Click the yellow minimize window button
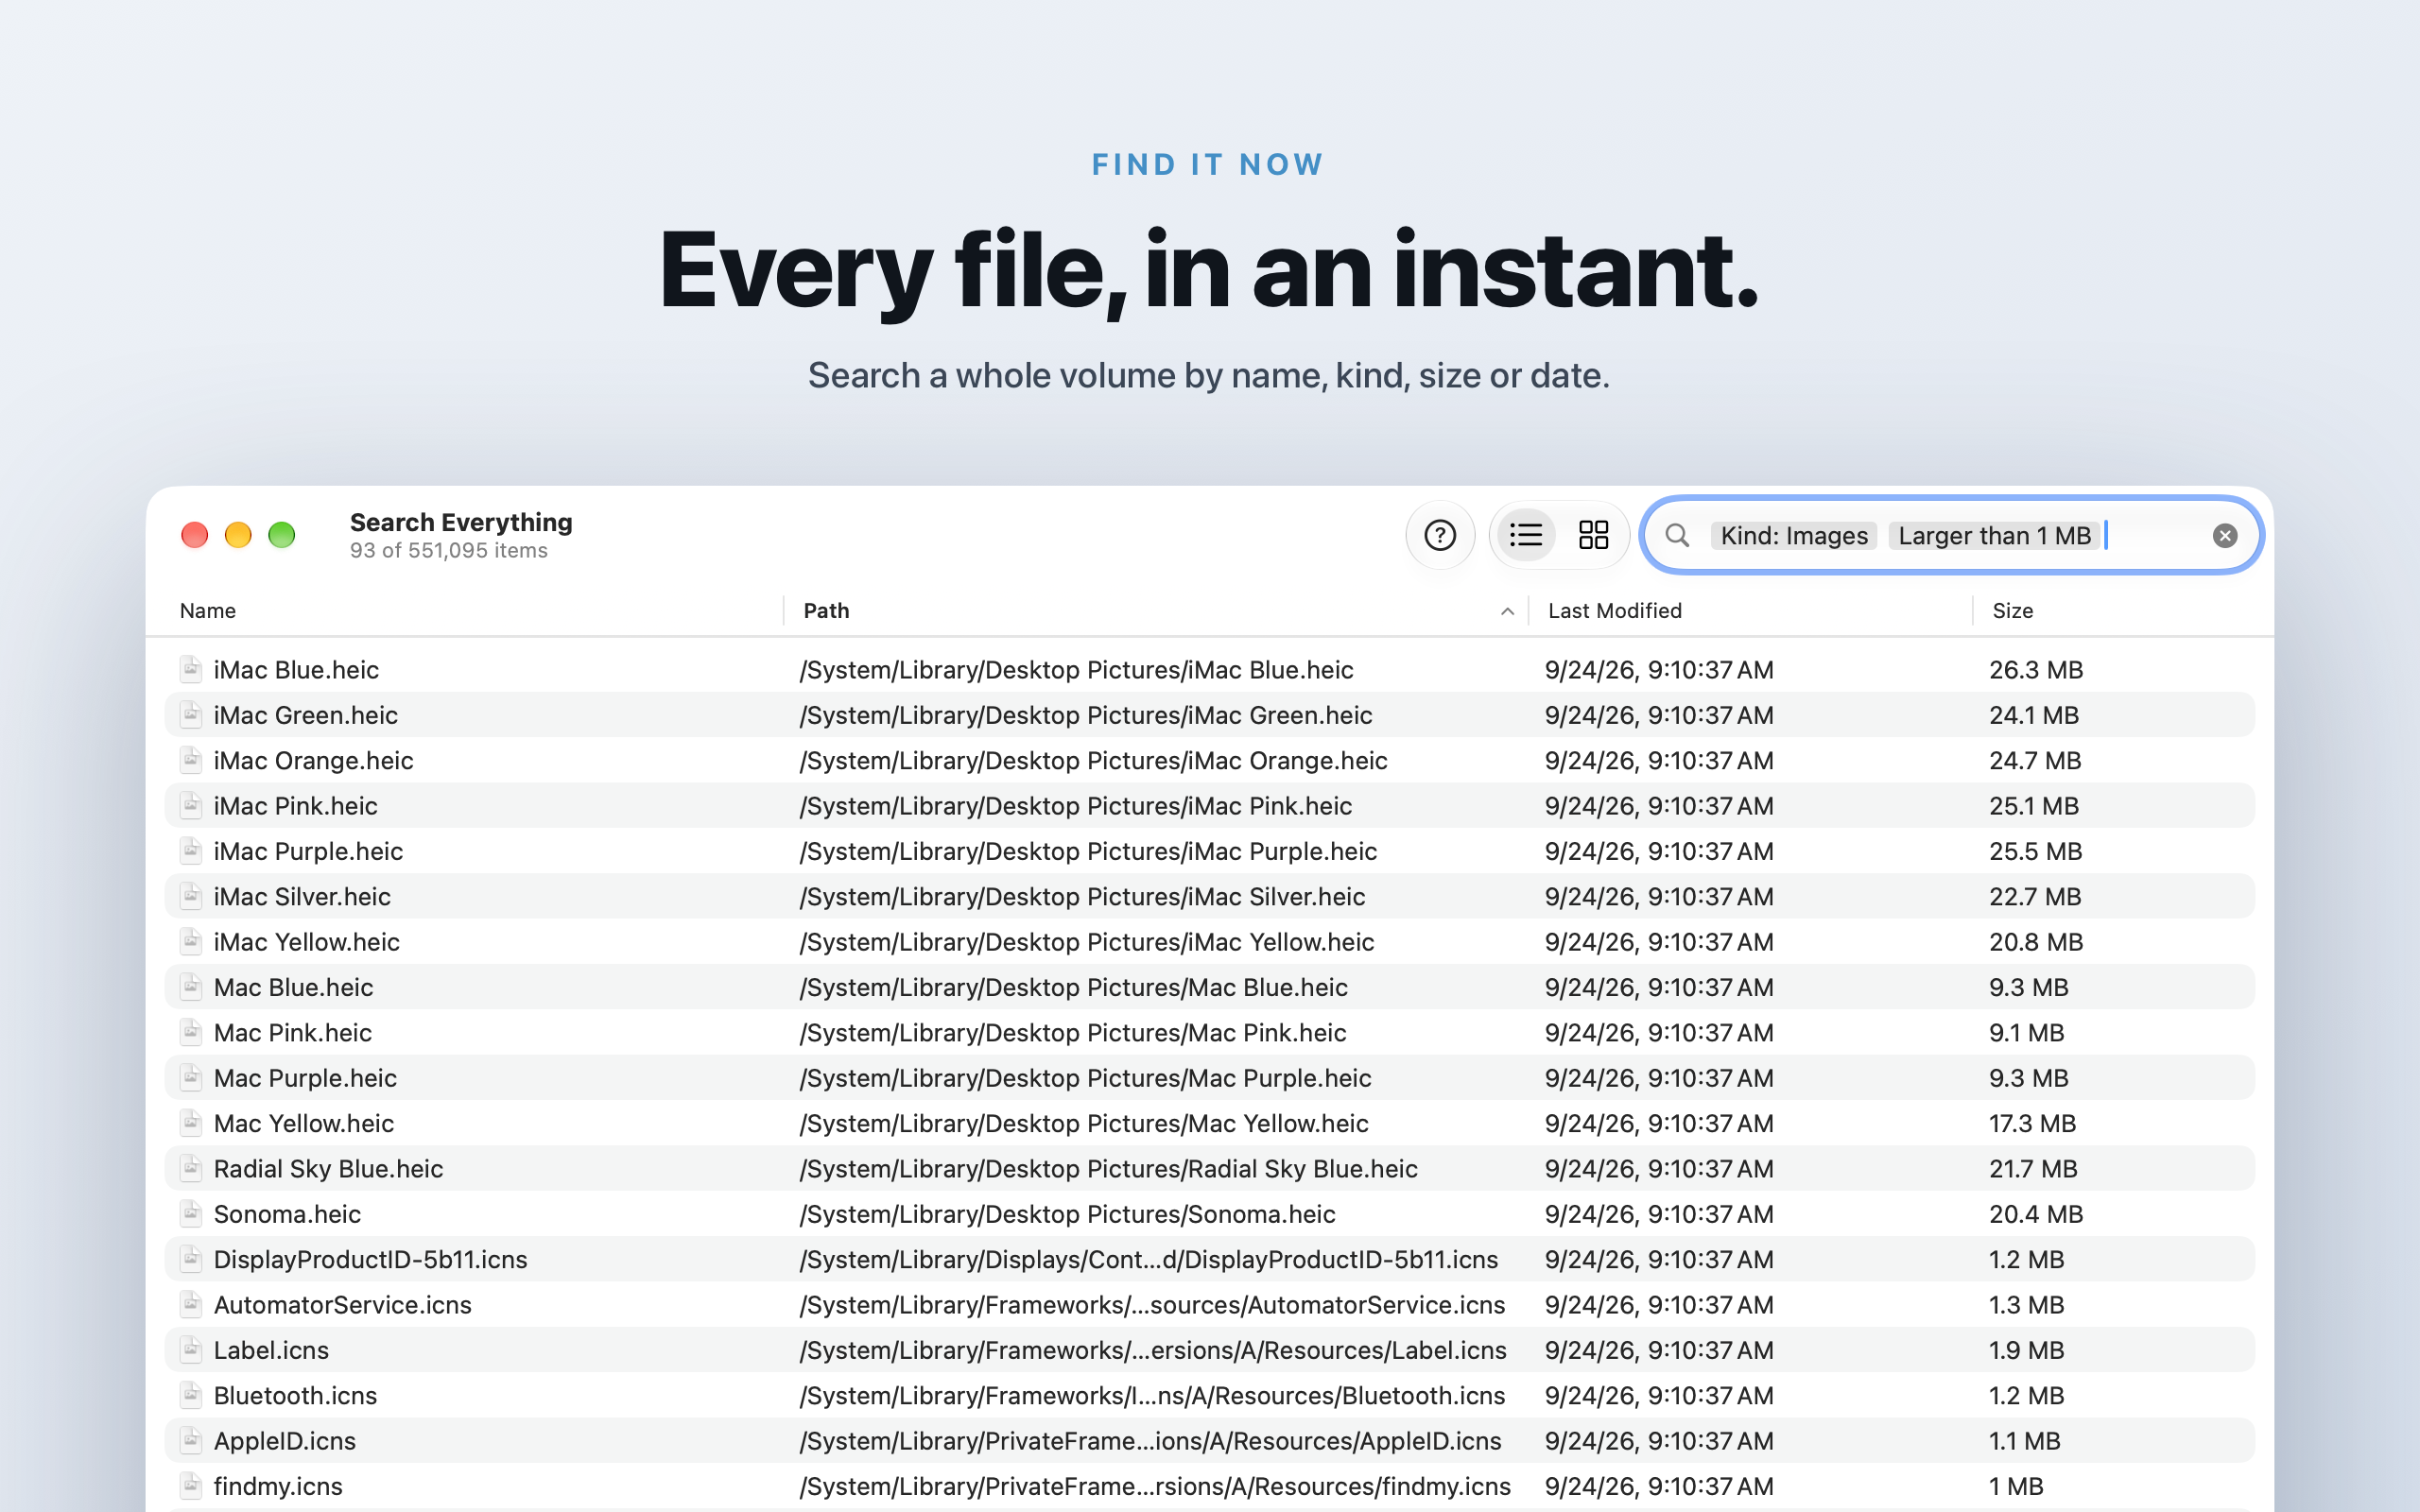 238,535
